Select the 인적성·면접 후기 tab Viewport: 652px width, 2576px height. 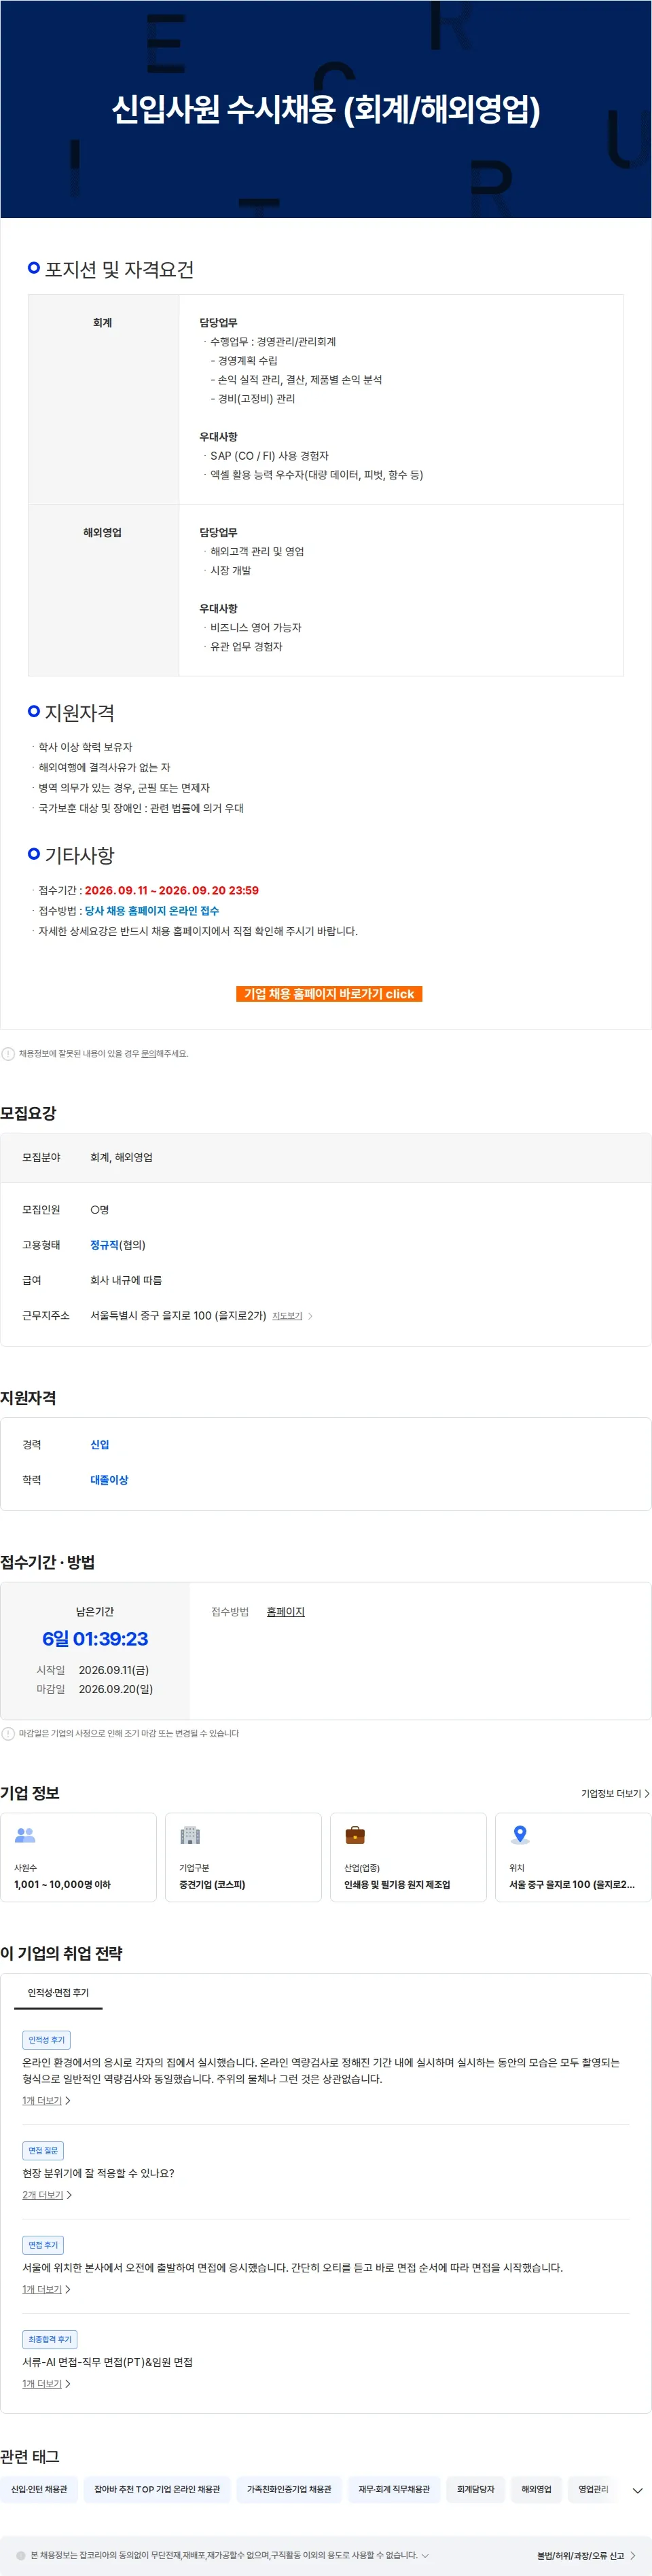coord(58,1992)
